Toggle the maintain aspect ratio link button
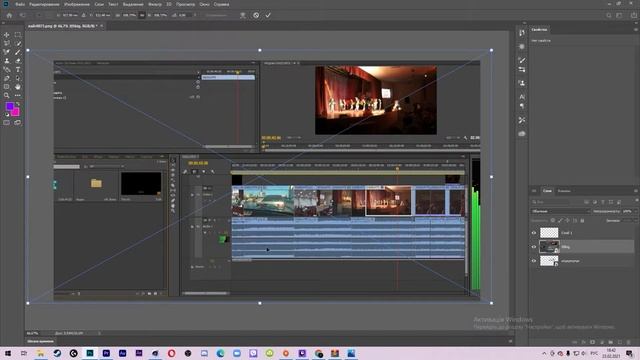Viewport: 640px width, 360px height. tap(142, 15)
